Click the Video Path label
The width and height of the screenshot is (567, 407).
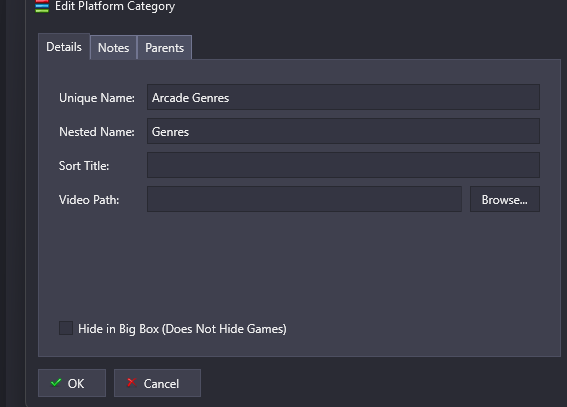pos(89,200)
